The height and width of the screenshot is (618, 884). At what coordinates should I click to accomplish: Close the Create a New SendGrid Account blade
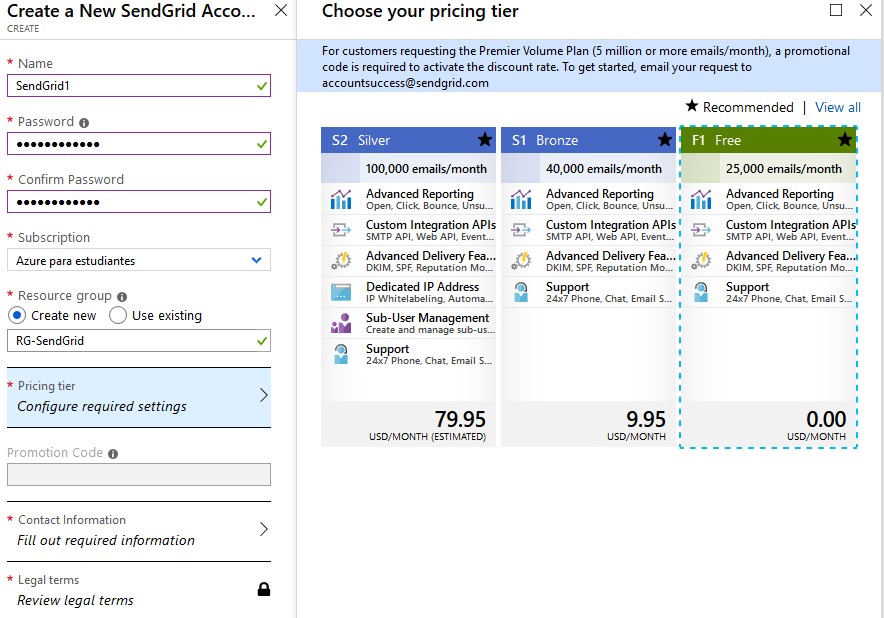(x=281, y=11)
